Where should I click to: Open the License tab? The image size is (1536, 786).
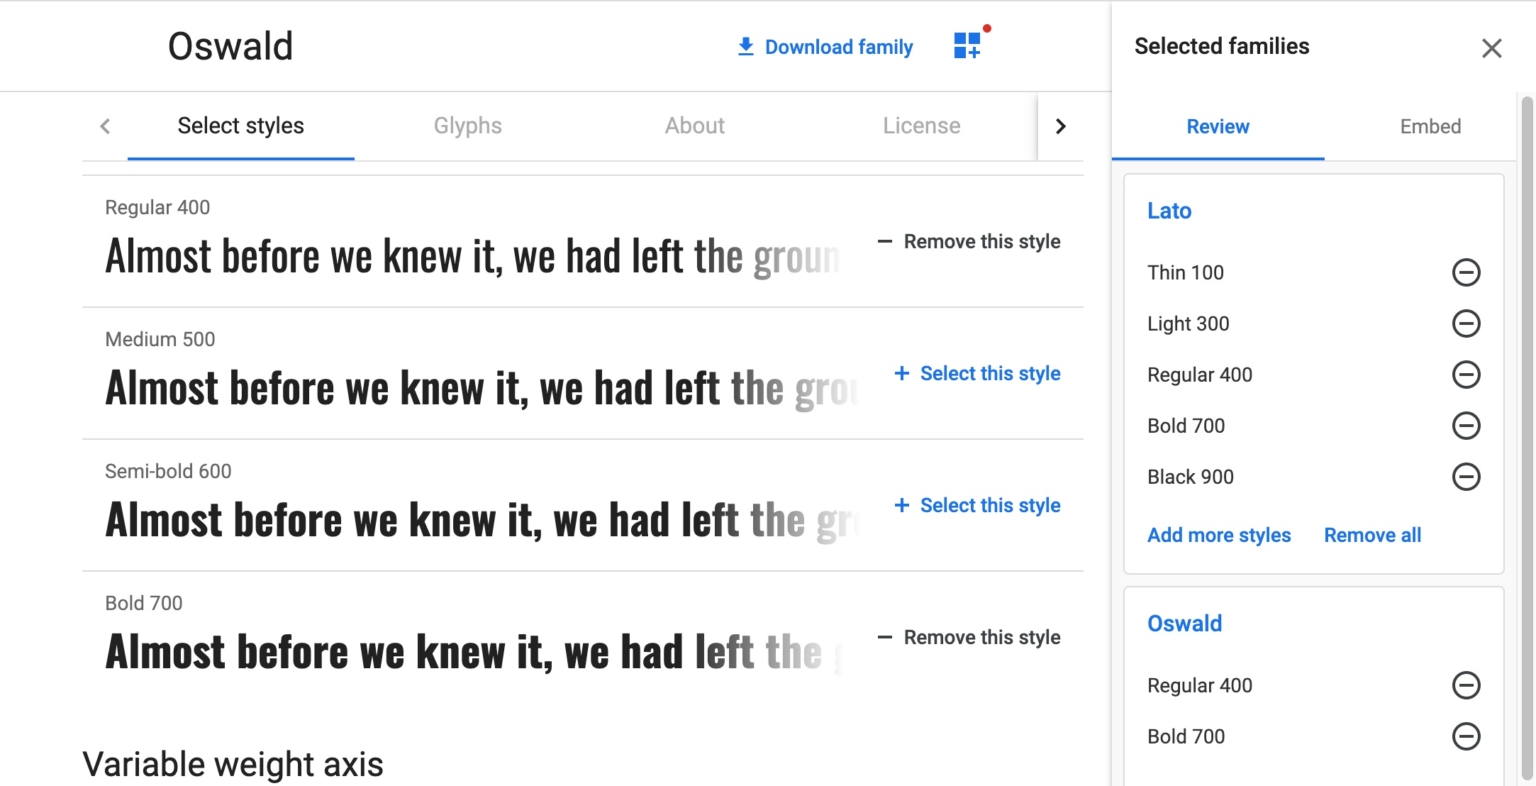click(921, 126)
